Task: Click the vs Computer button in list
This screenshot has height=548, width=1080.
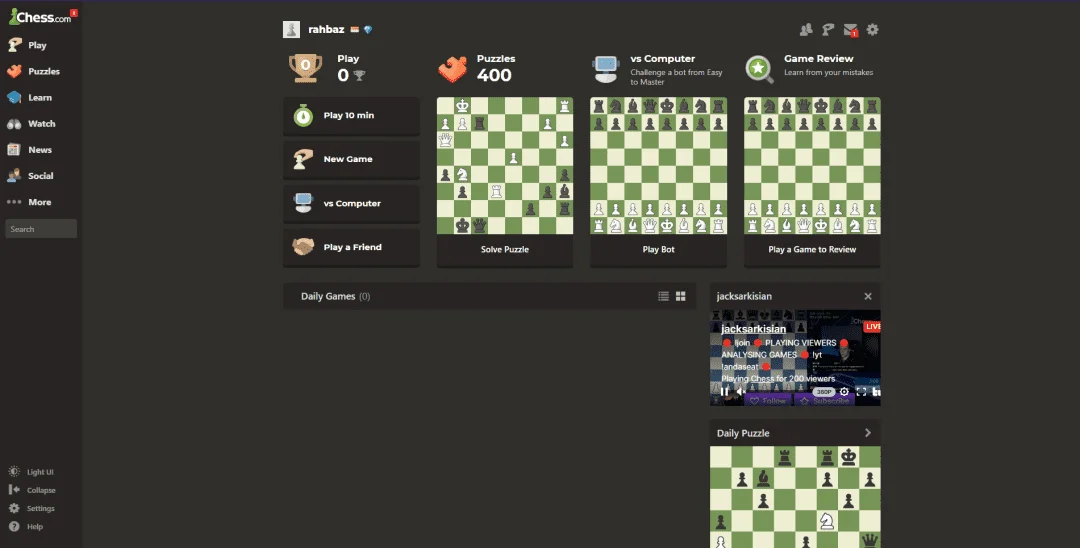Action: (351, 203)
